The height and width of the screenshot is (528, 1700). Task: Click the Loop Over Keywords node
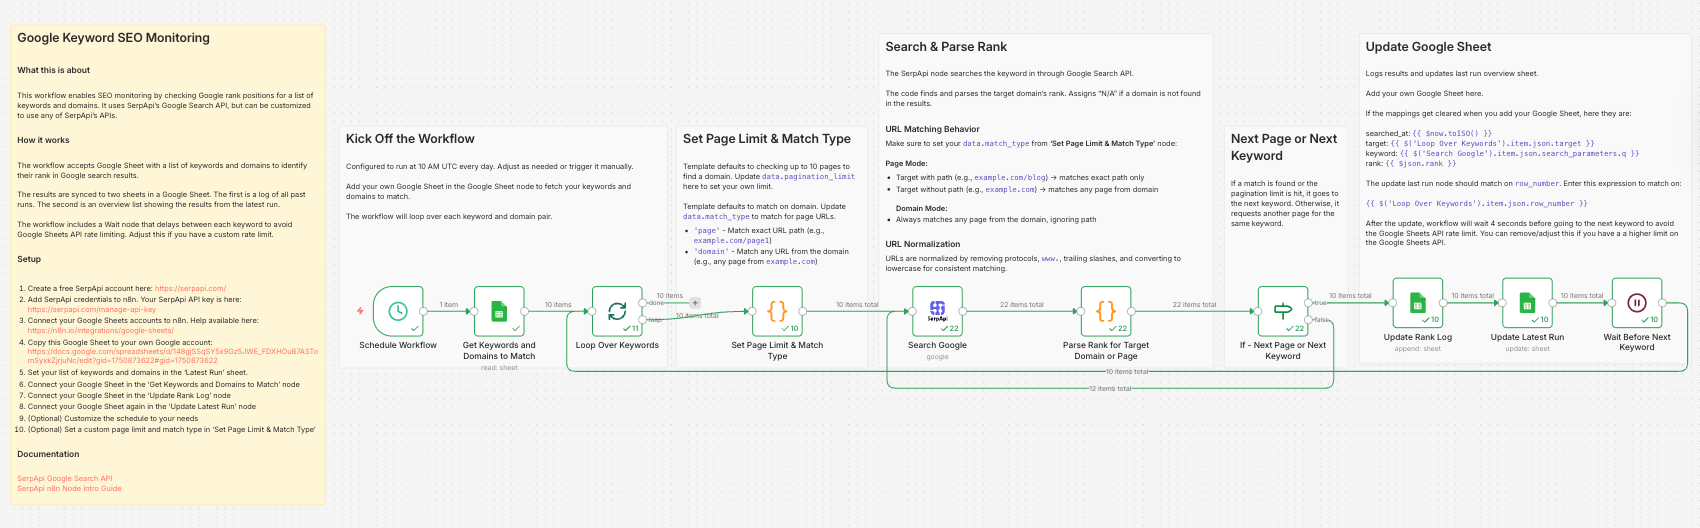[x=617, y=311]
